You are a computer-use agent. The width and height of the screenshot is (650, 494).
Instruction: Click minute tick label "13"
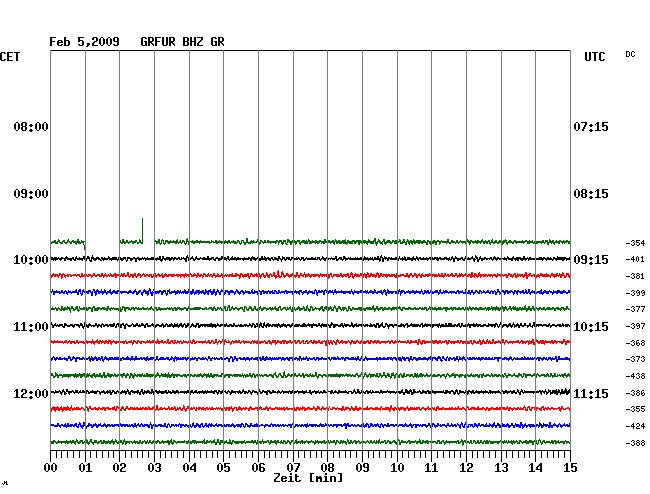click(x=501, y=468)
